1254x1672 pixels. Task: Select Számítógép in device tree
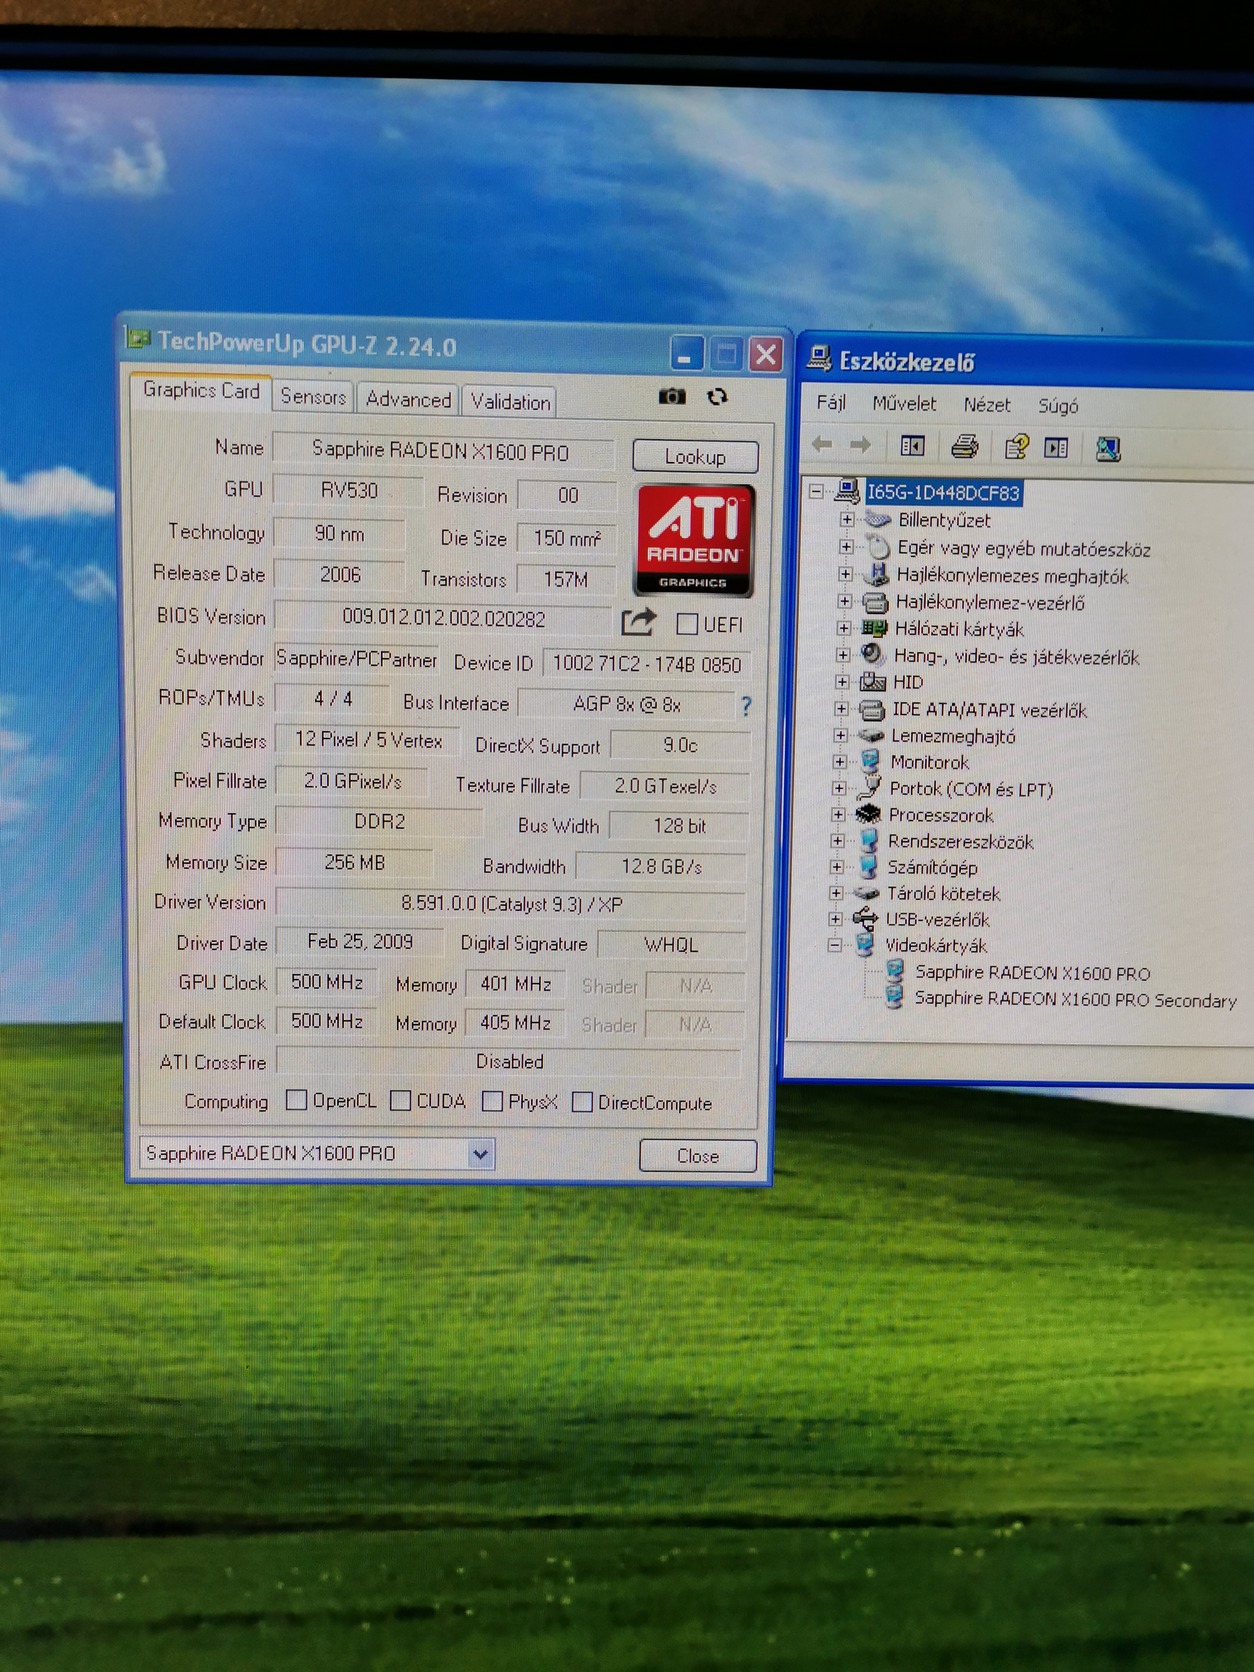tap(932, 867)
